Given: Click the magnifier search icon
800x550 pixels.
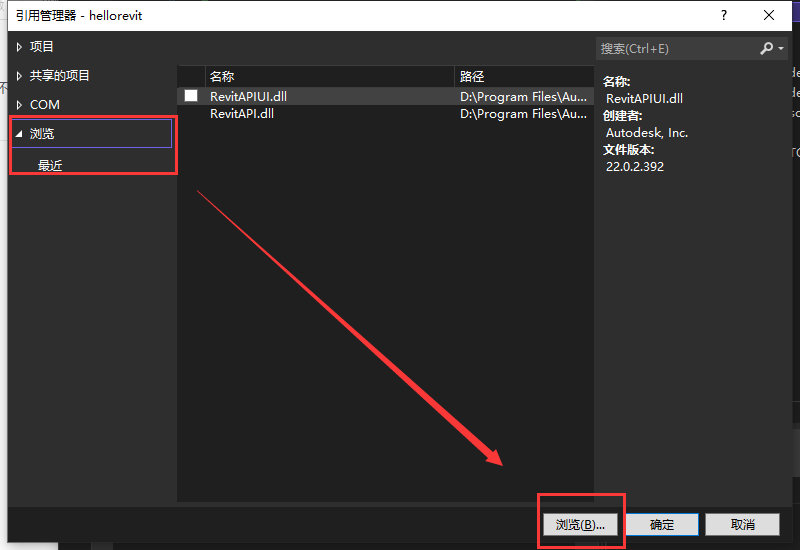Looking at the screenshot, I should point(766,48).
